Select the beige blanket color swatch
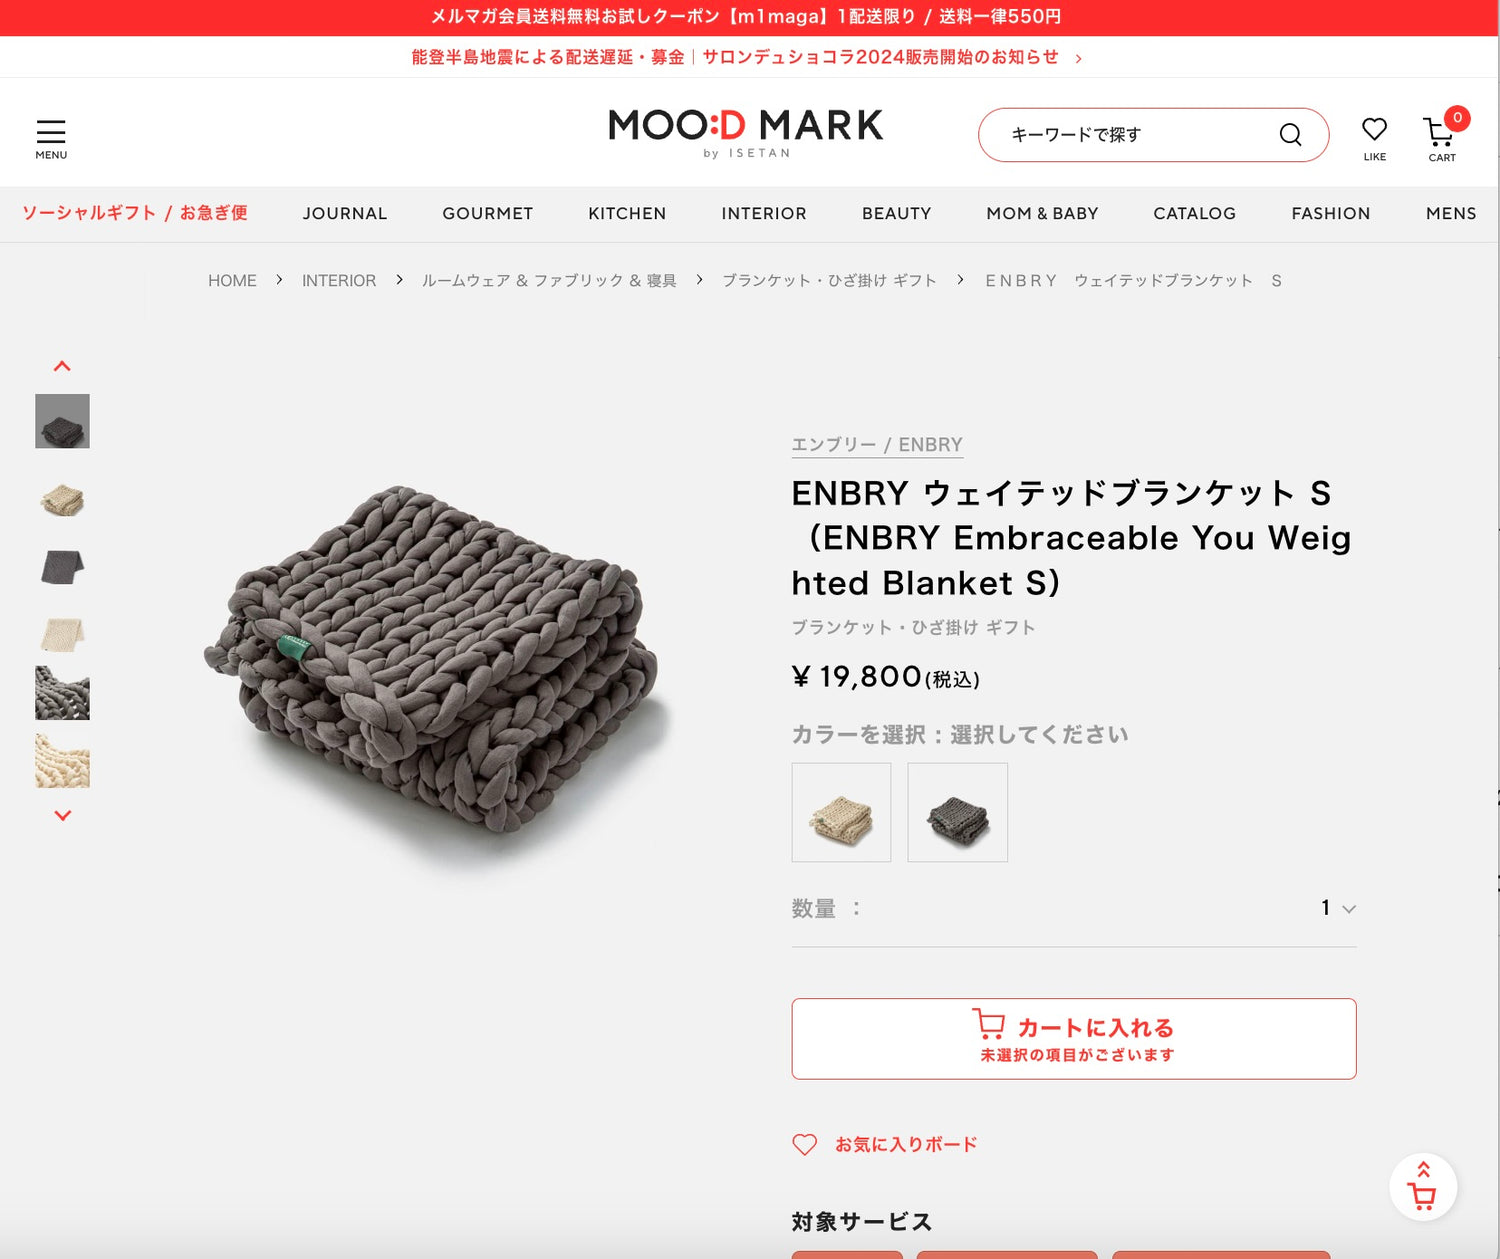 point(841,812)
